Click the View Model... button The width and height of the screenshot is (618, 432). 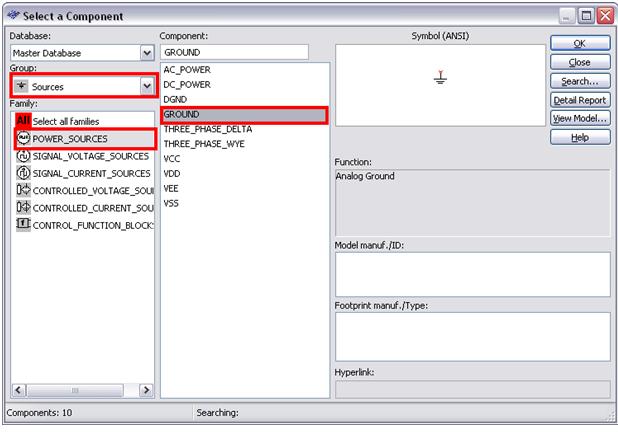(x=580, y=118)
